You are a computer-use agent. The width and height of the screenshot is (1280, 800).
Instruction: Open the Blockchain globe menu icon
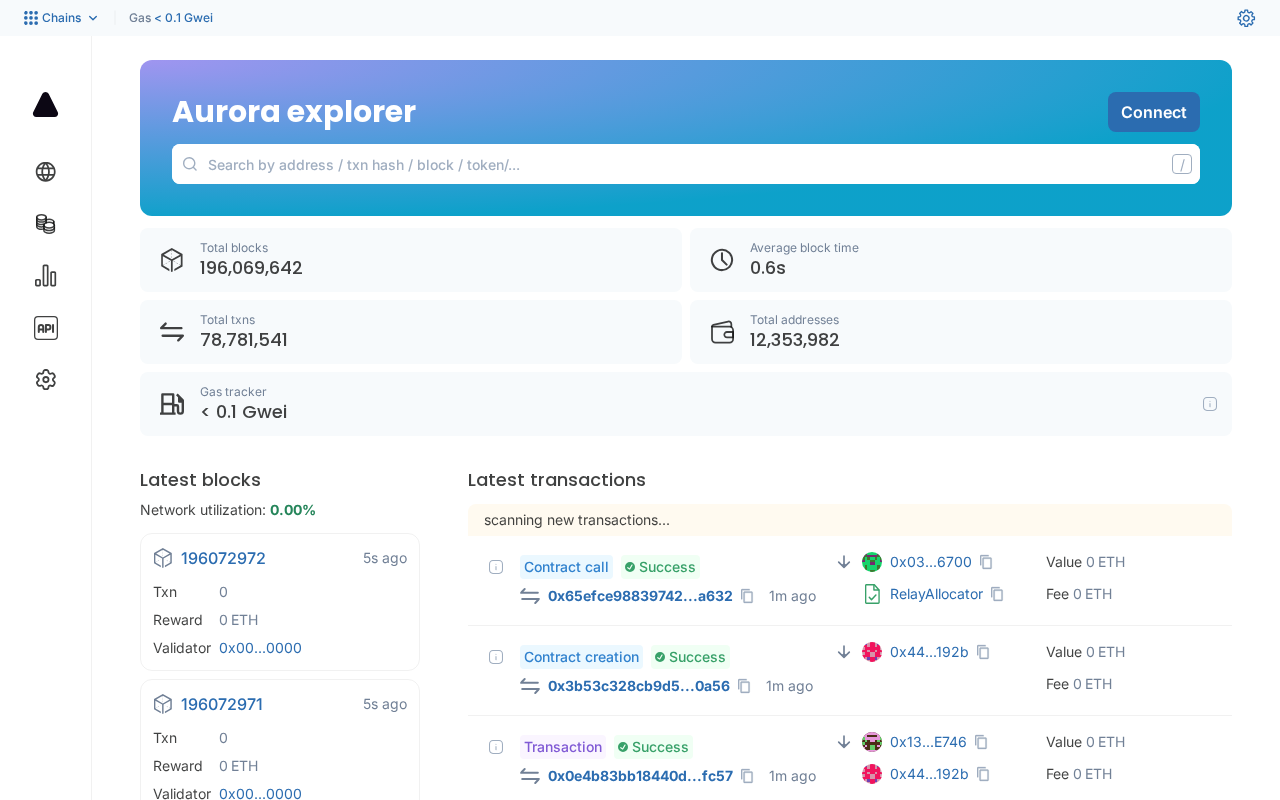(x=45, y=172)
